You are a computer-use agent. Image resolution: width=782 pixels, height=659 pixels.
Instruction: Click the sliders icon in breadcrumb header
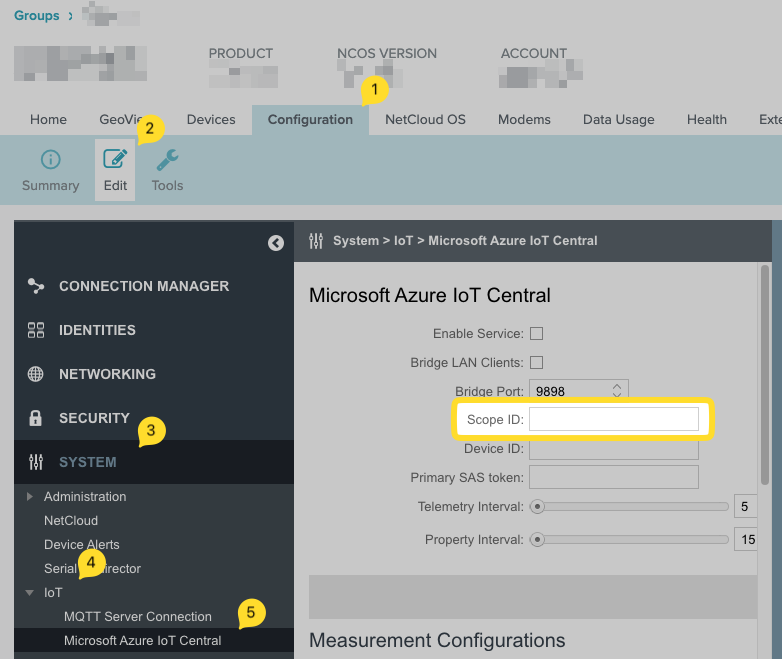[316, 240]
